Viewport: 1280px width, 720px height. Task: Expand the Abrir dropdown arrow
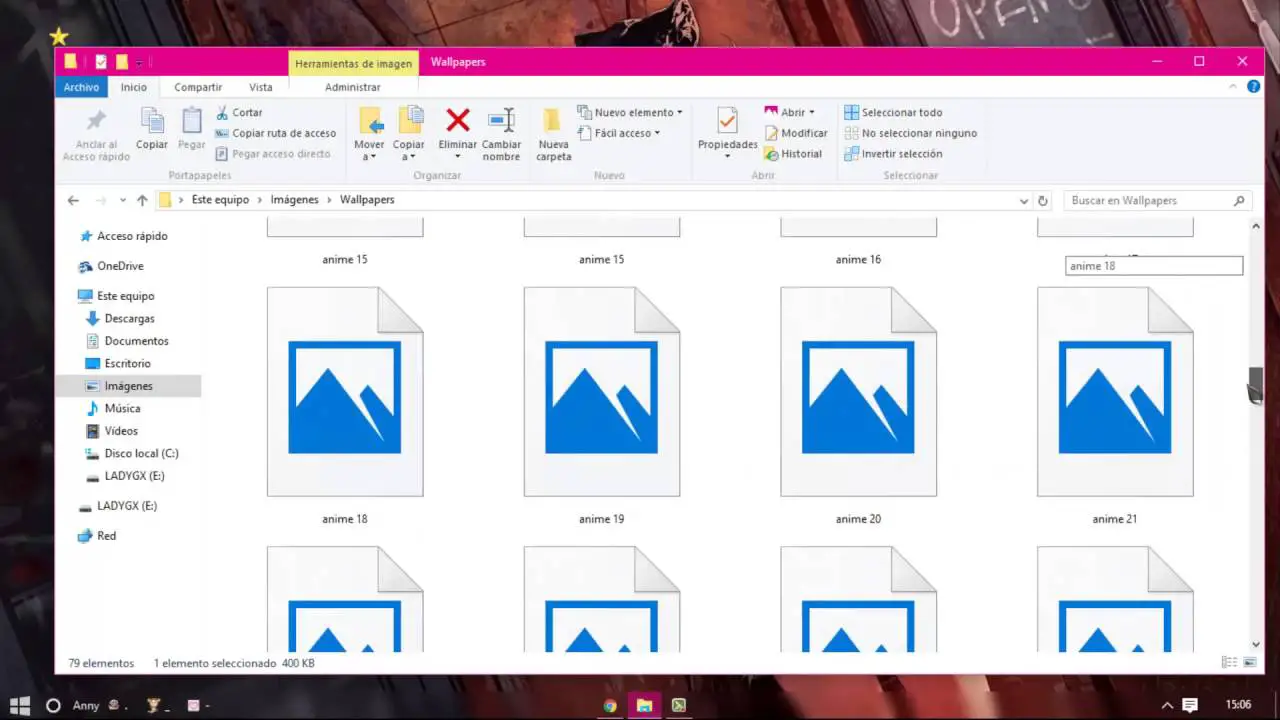click(812, 113)
